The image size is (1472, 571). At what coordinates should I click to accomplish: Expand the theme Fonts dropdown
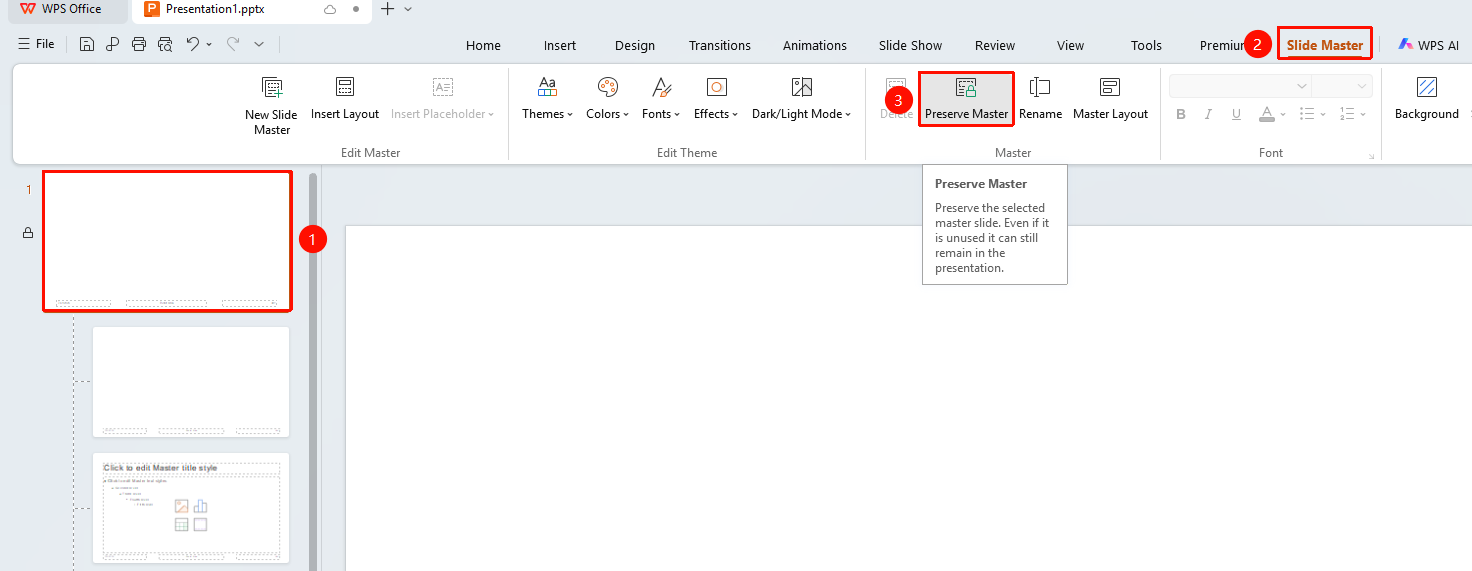coord(660,98)
